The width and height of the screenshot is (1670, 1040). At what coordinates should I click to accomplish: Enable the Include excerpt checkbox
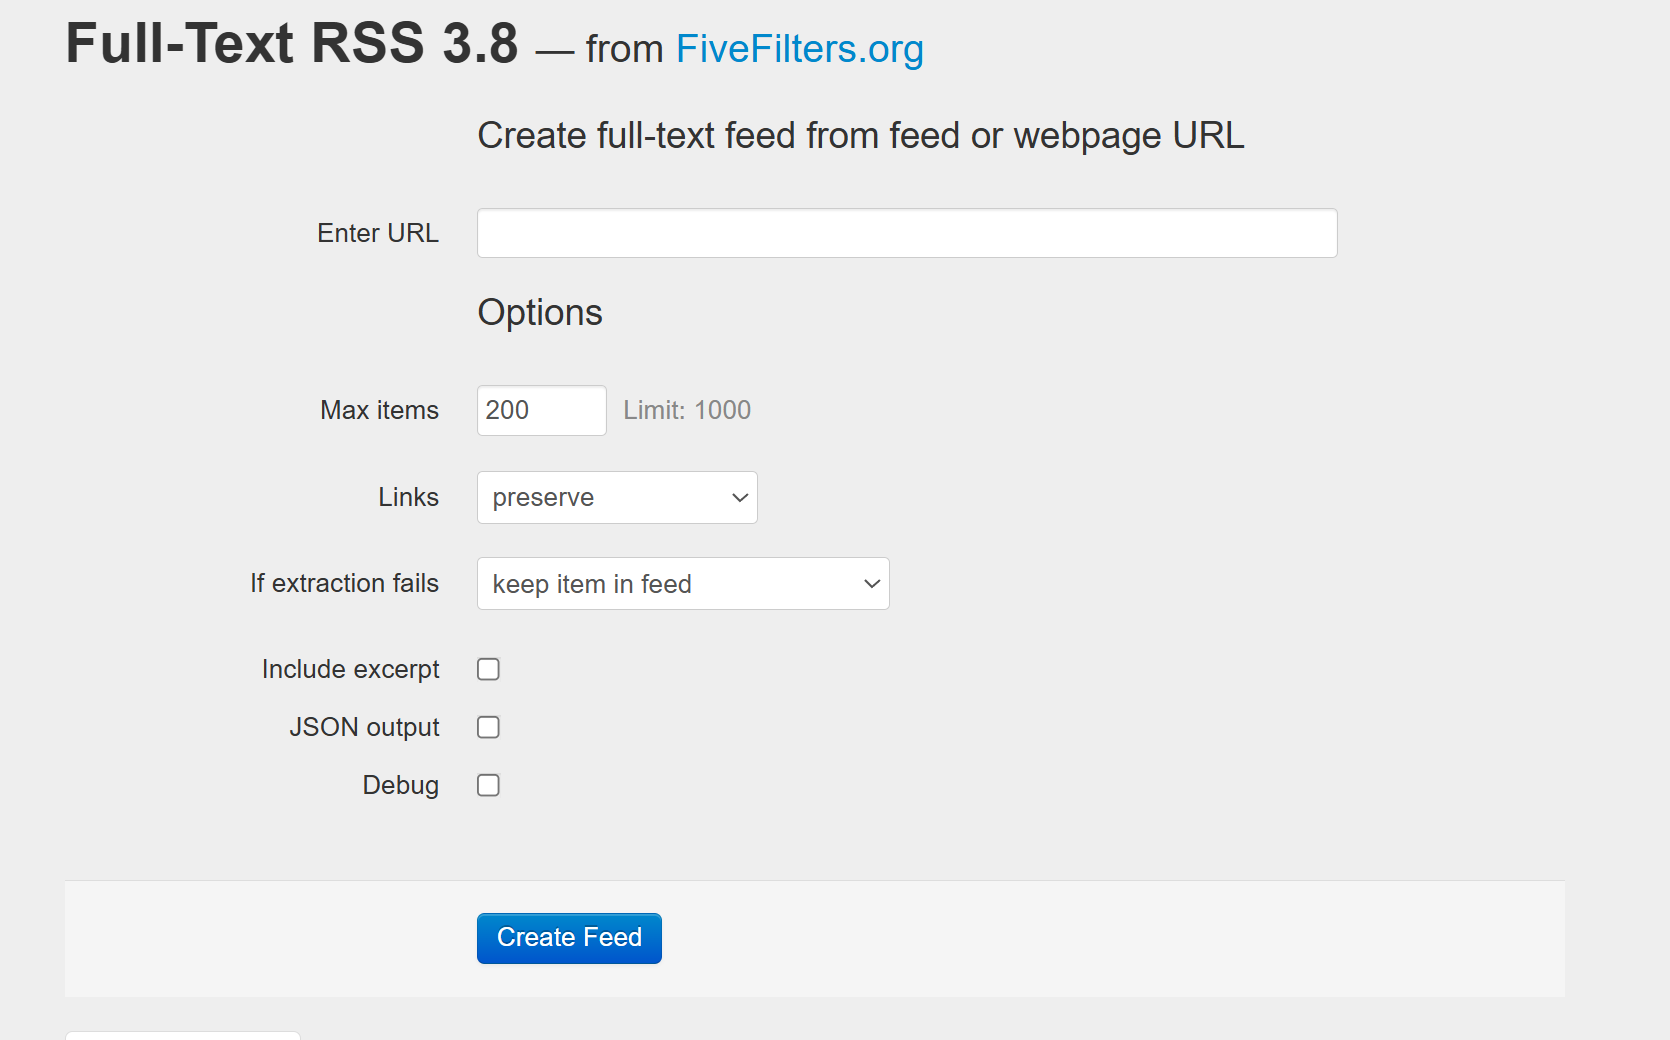pos(488,669)
